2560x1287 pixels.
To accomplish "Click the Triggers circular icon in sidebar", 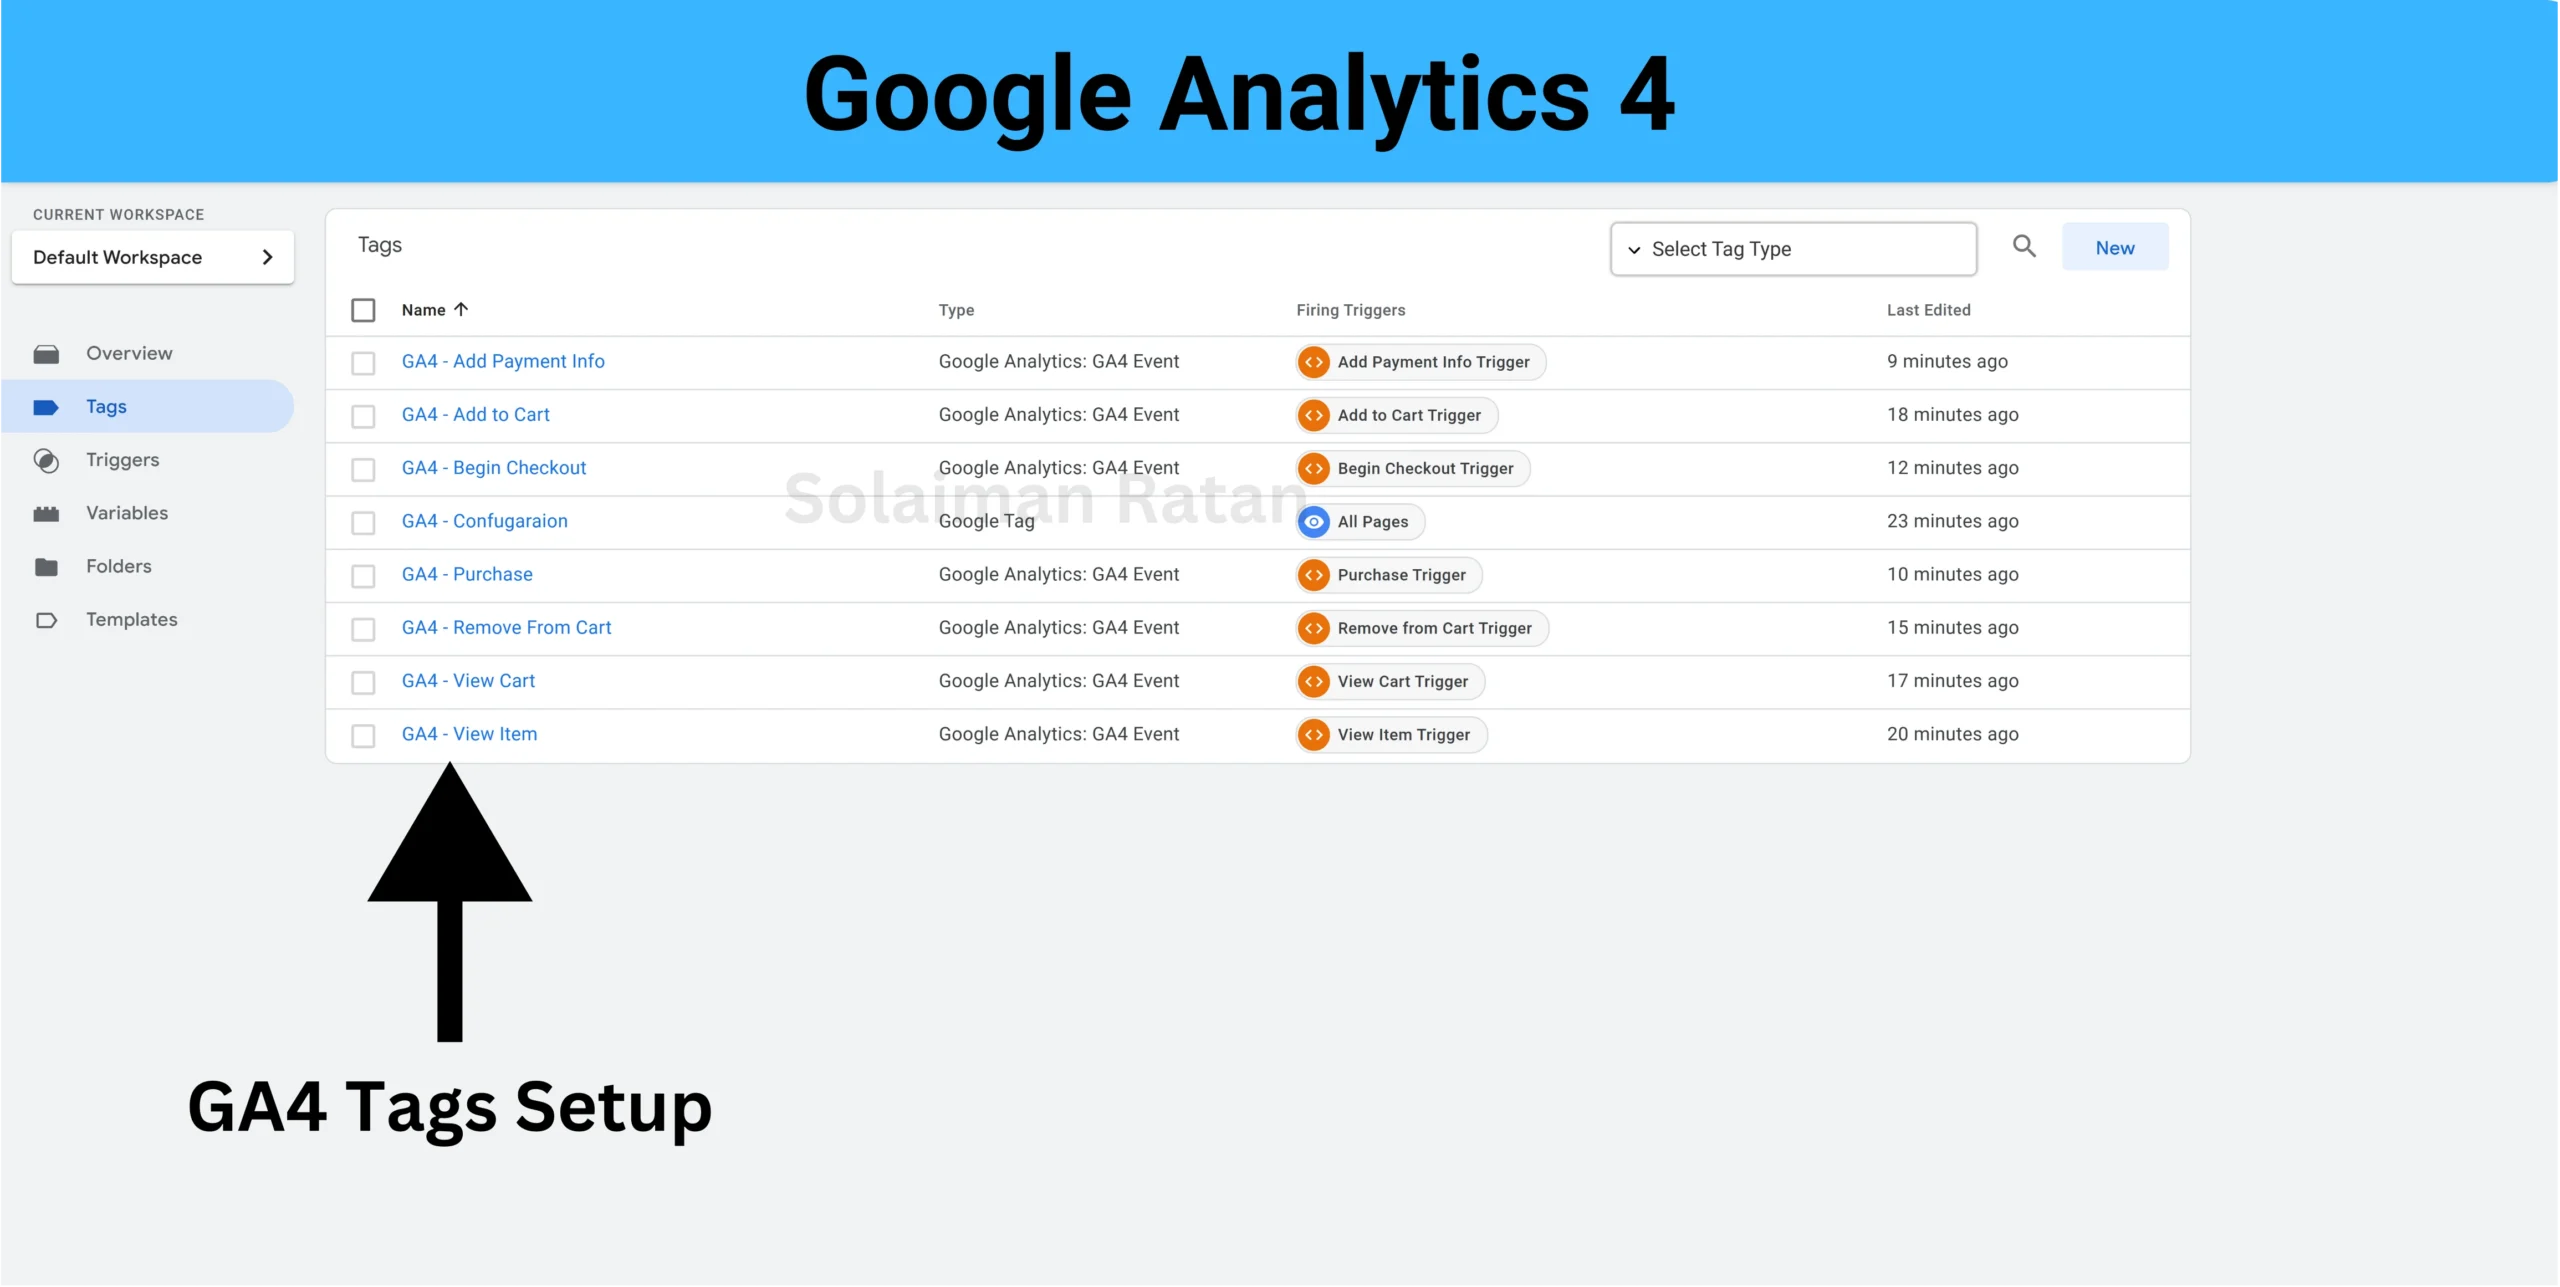I will click(46, 460).
